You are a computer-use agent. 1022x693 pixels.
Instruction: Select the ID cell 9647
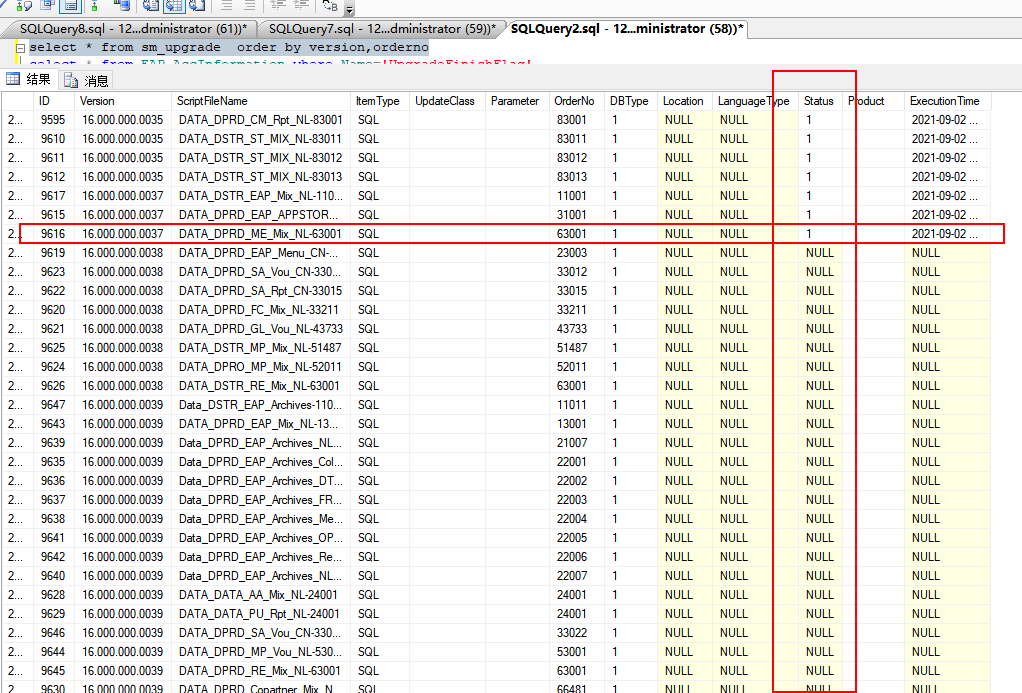click(53, 405)
